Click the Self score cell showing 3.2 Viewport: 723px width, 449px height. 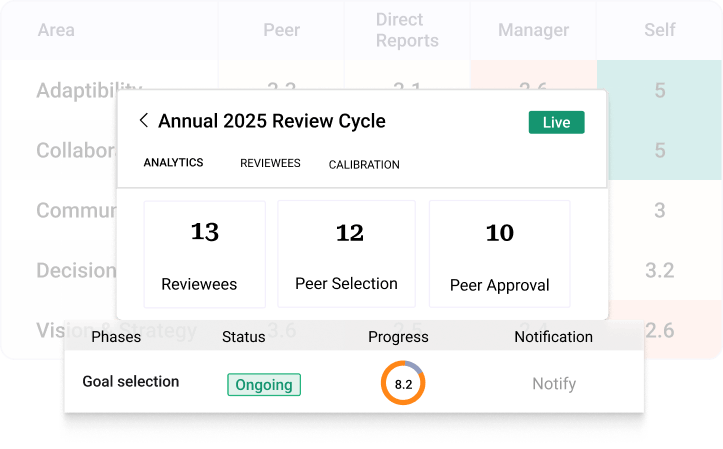pos(659,270)
